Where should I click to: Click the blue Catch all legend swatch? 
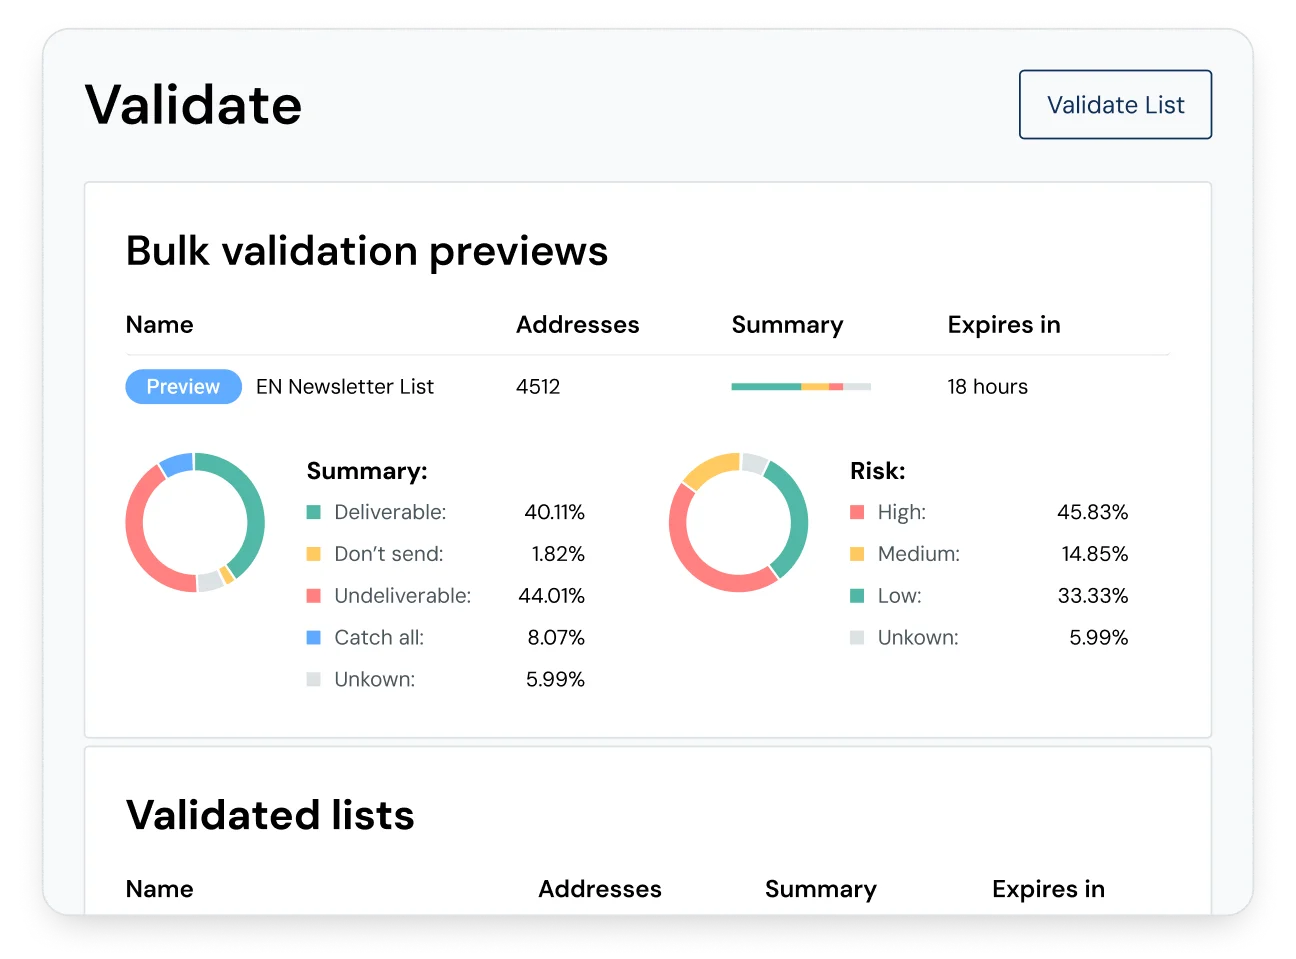point(313,638)
